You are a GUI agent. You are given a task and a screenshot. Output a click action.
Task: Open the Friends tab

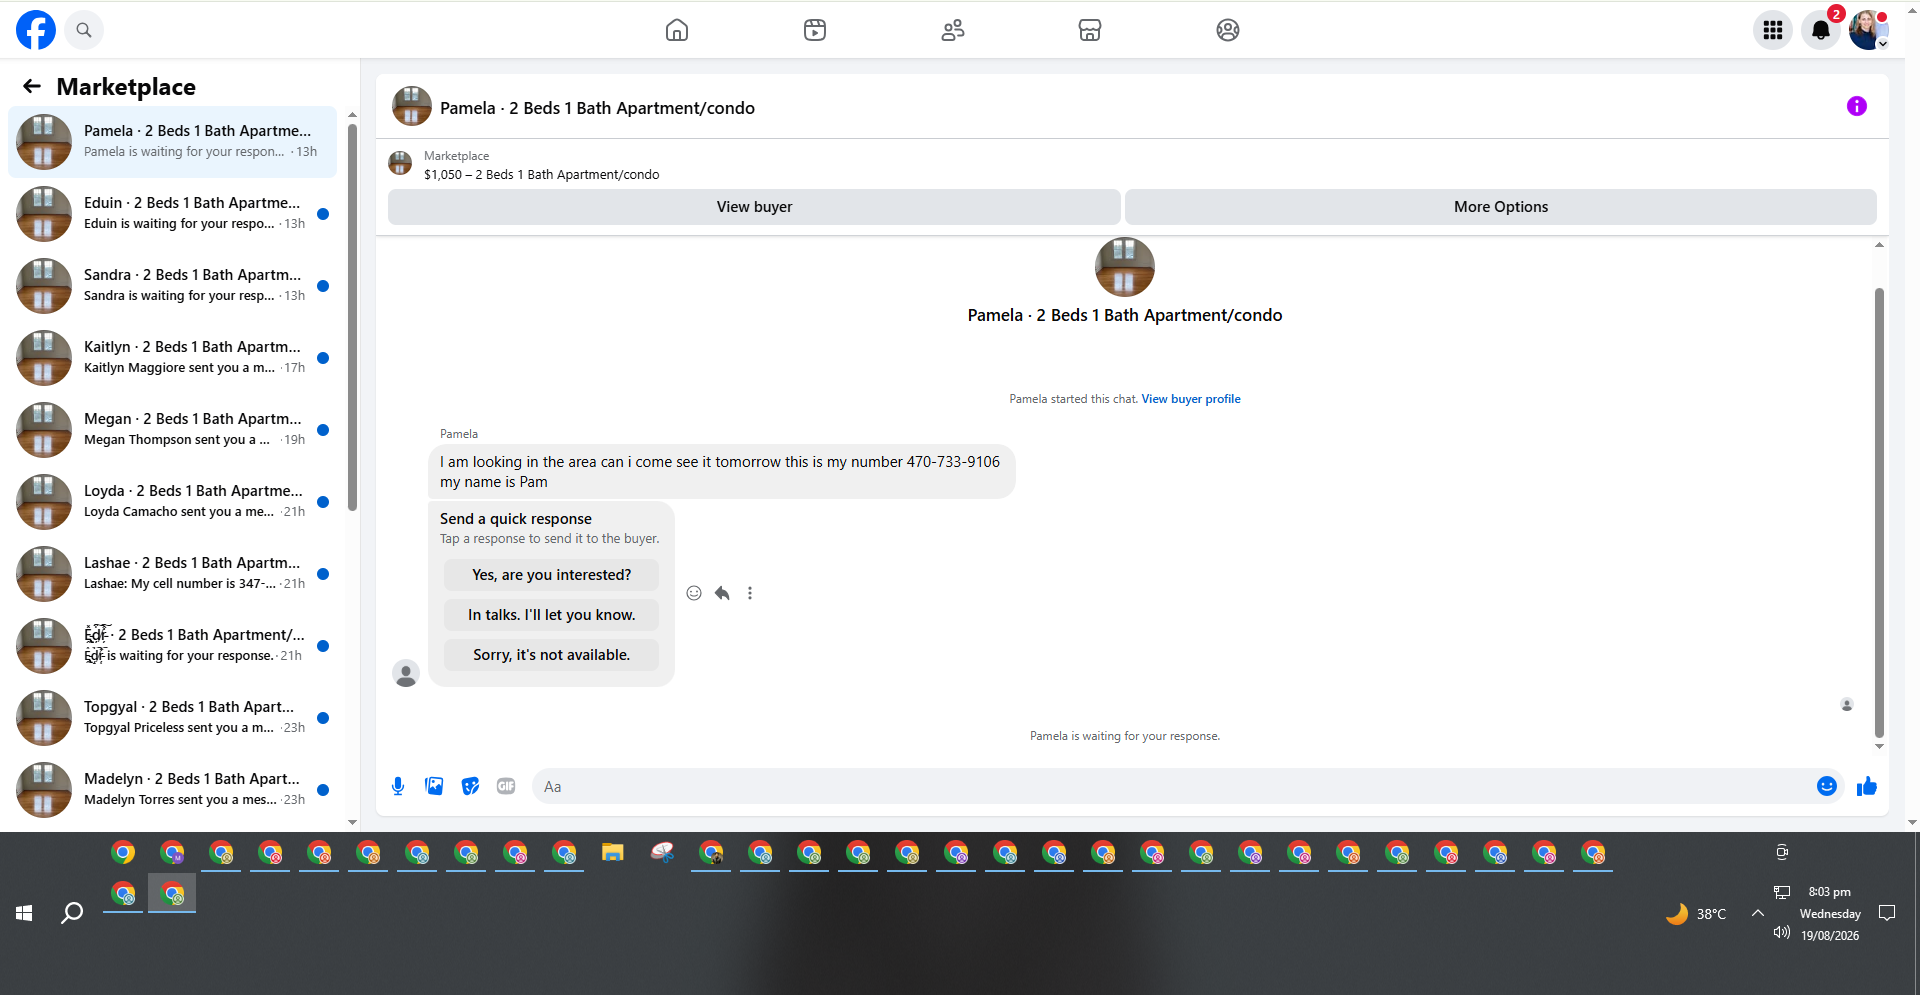[x=953, y=30]
